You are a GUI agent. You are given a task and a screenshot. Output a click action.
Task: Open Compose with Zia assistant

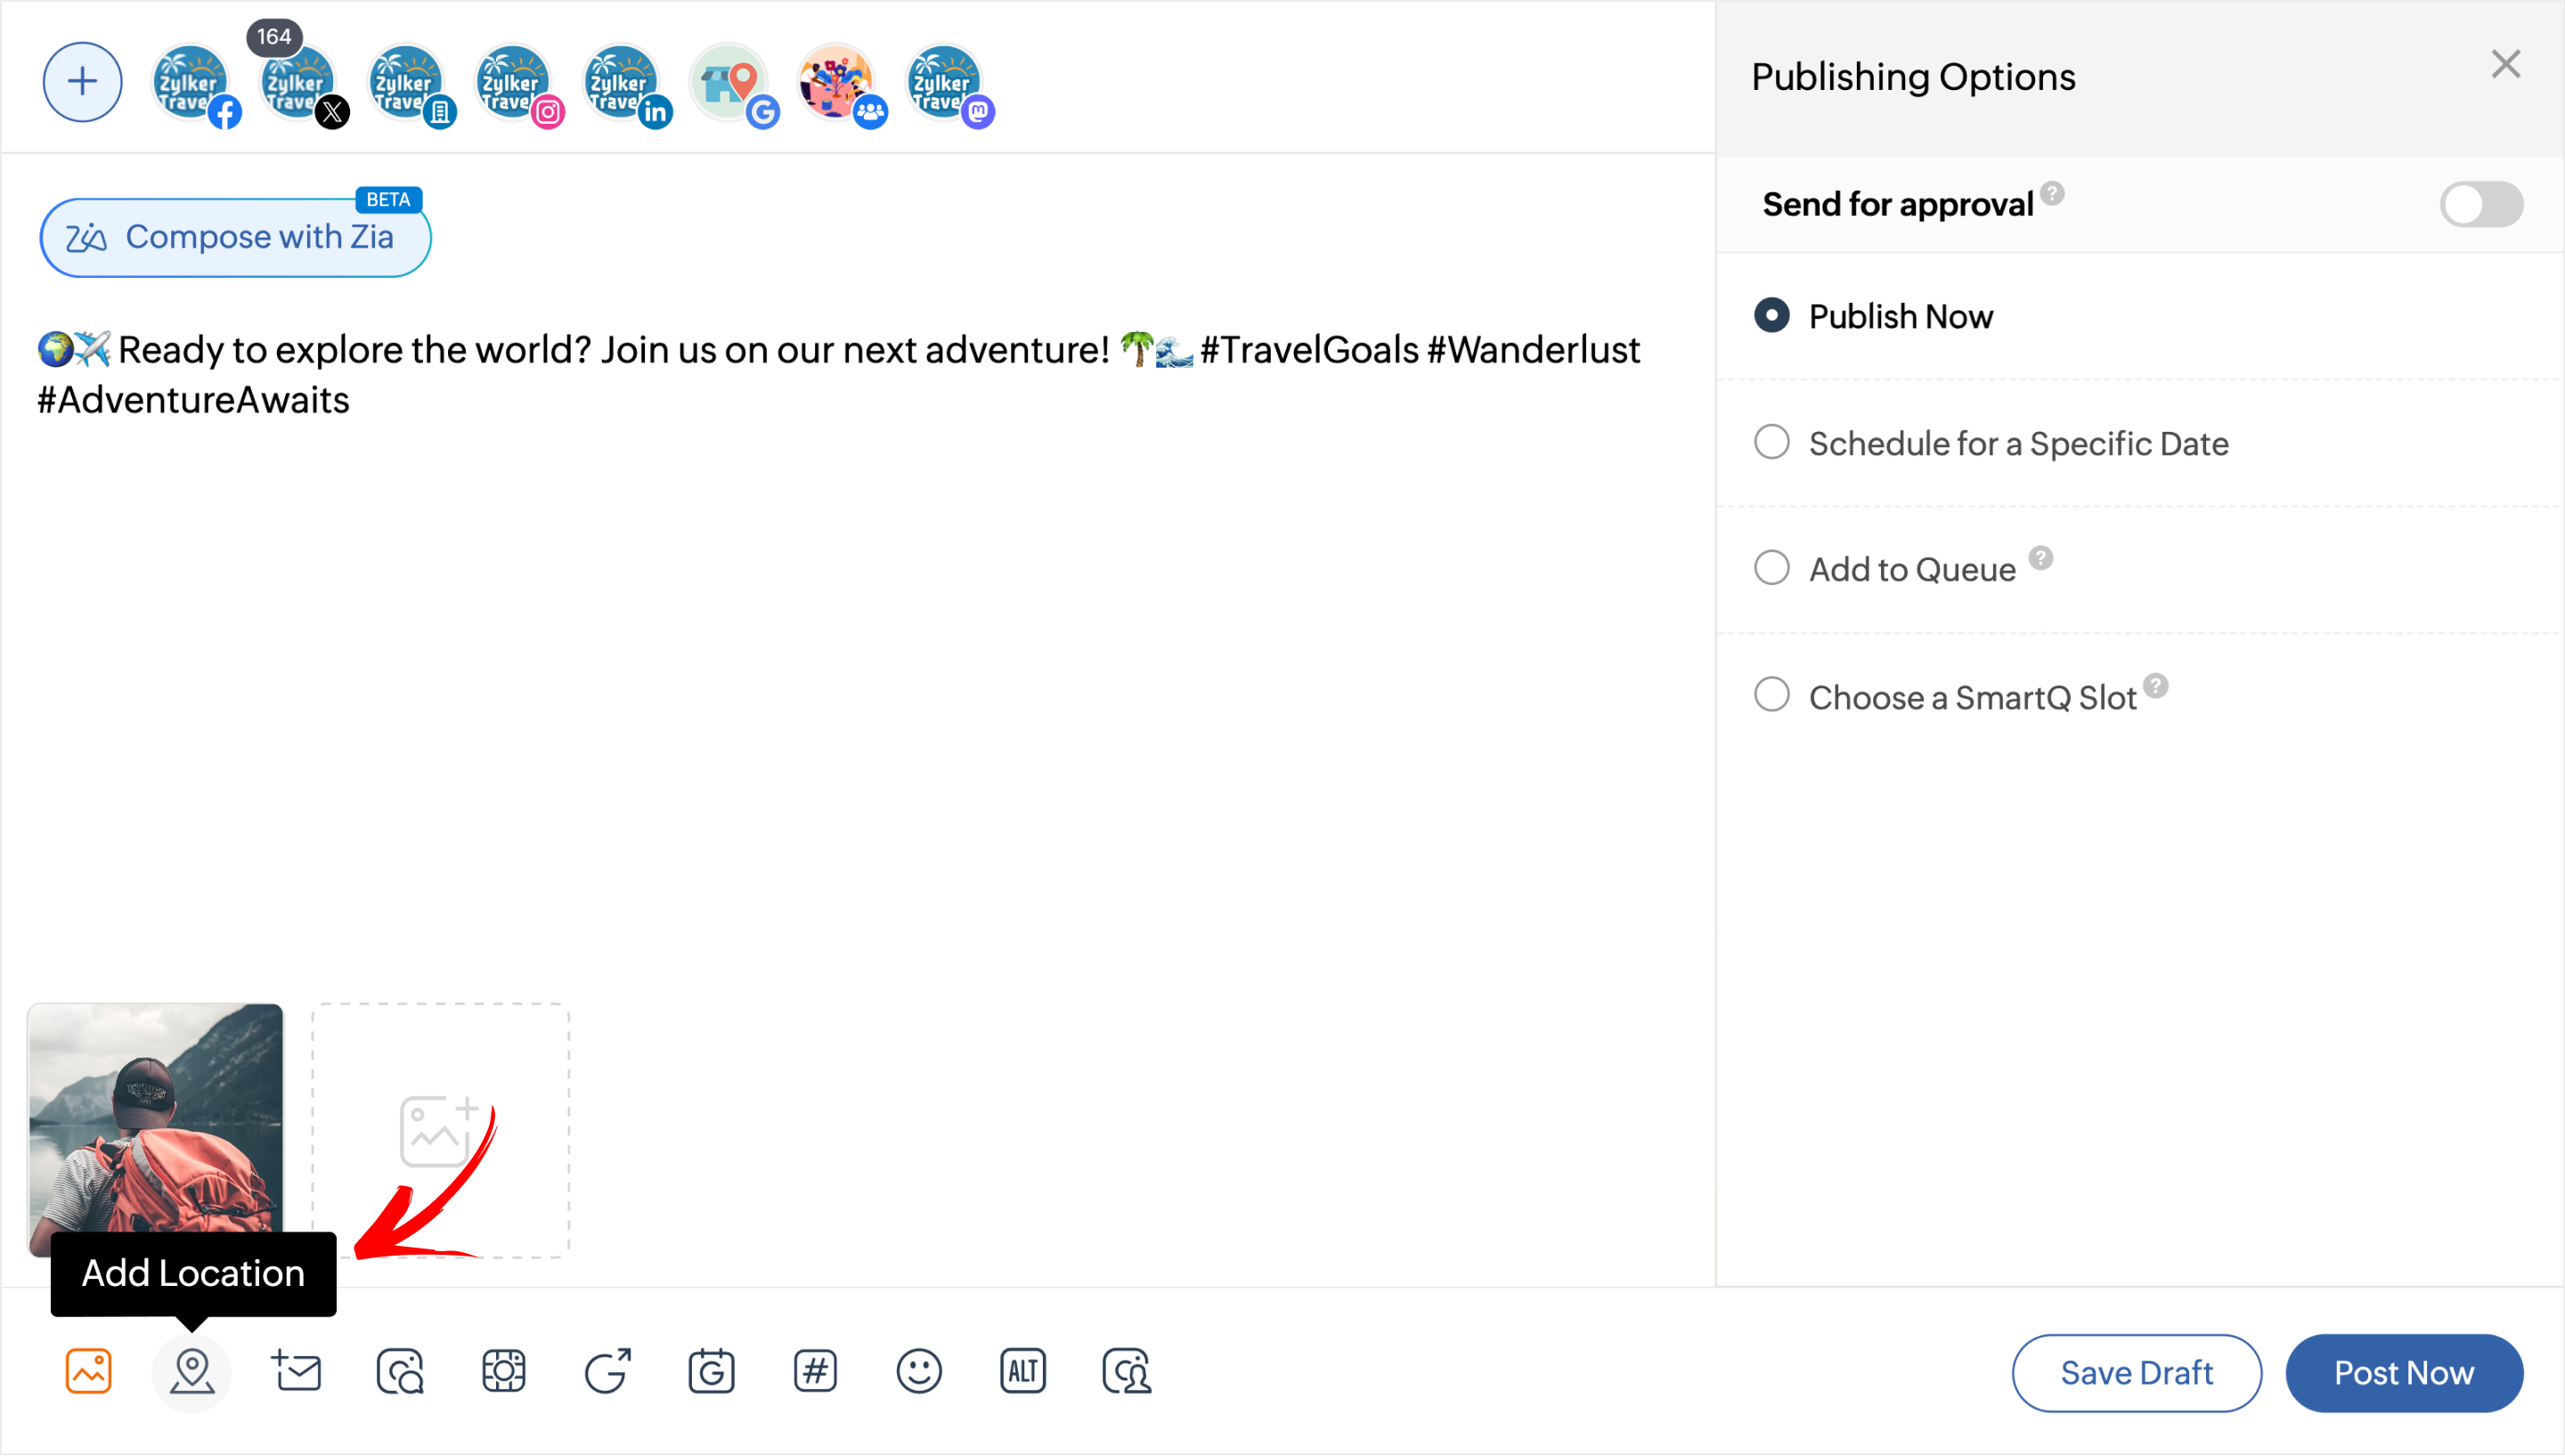click(x=235, y=238)
